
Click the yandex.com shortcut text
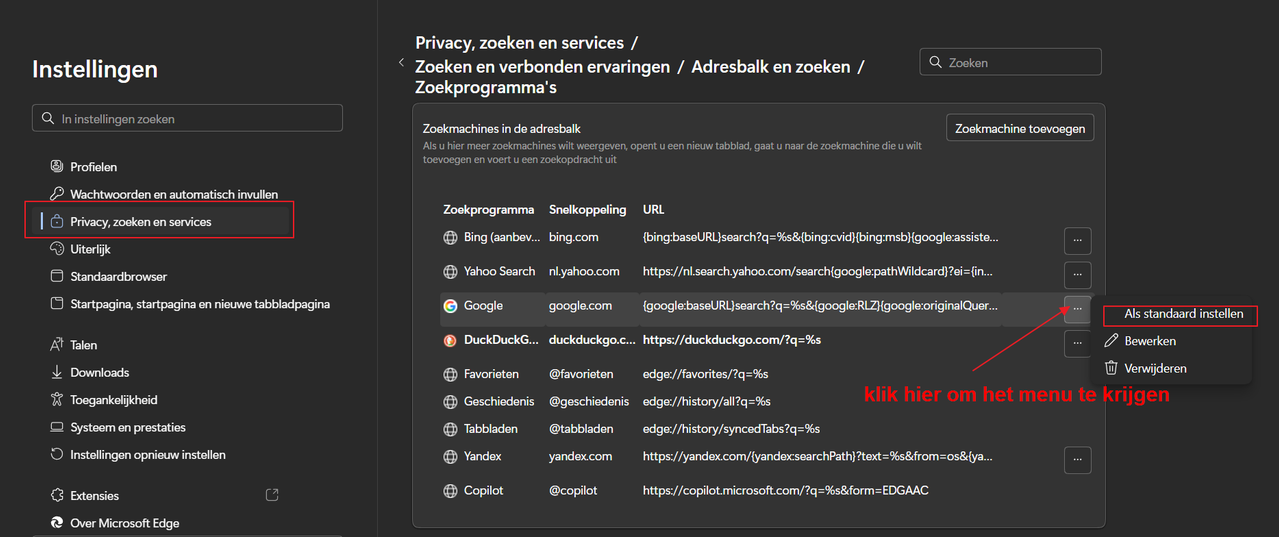point(580,456)
